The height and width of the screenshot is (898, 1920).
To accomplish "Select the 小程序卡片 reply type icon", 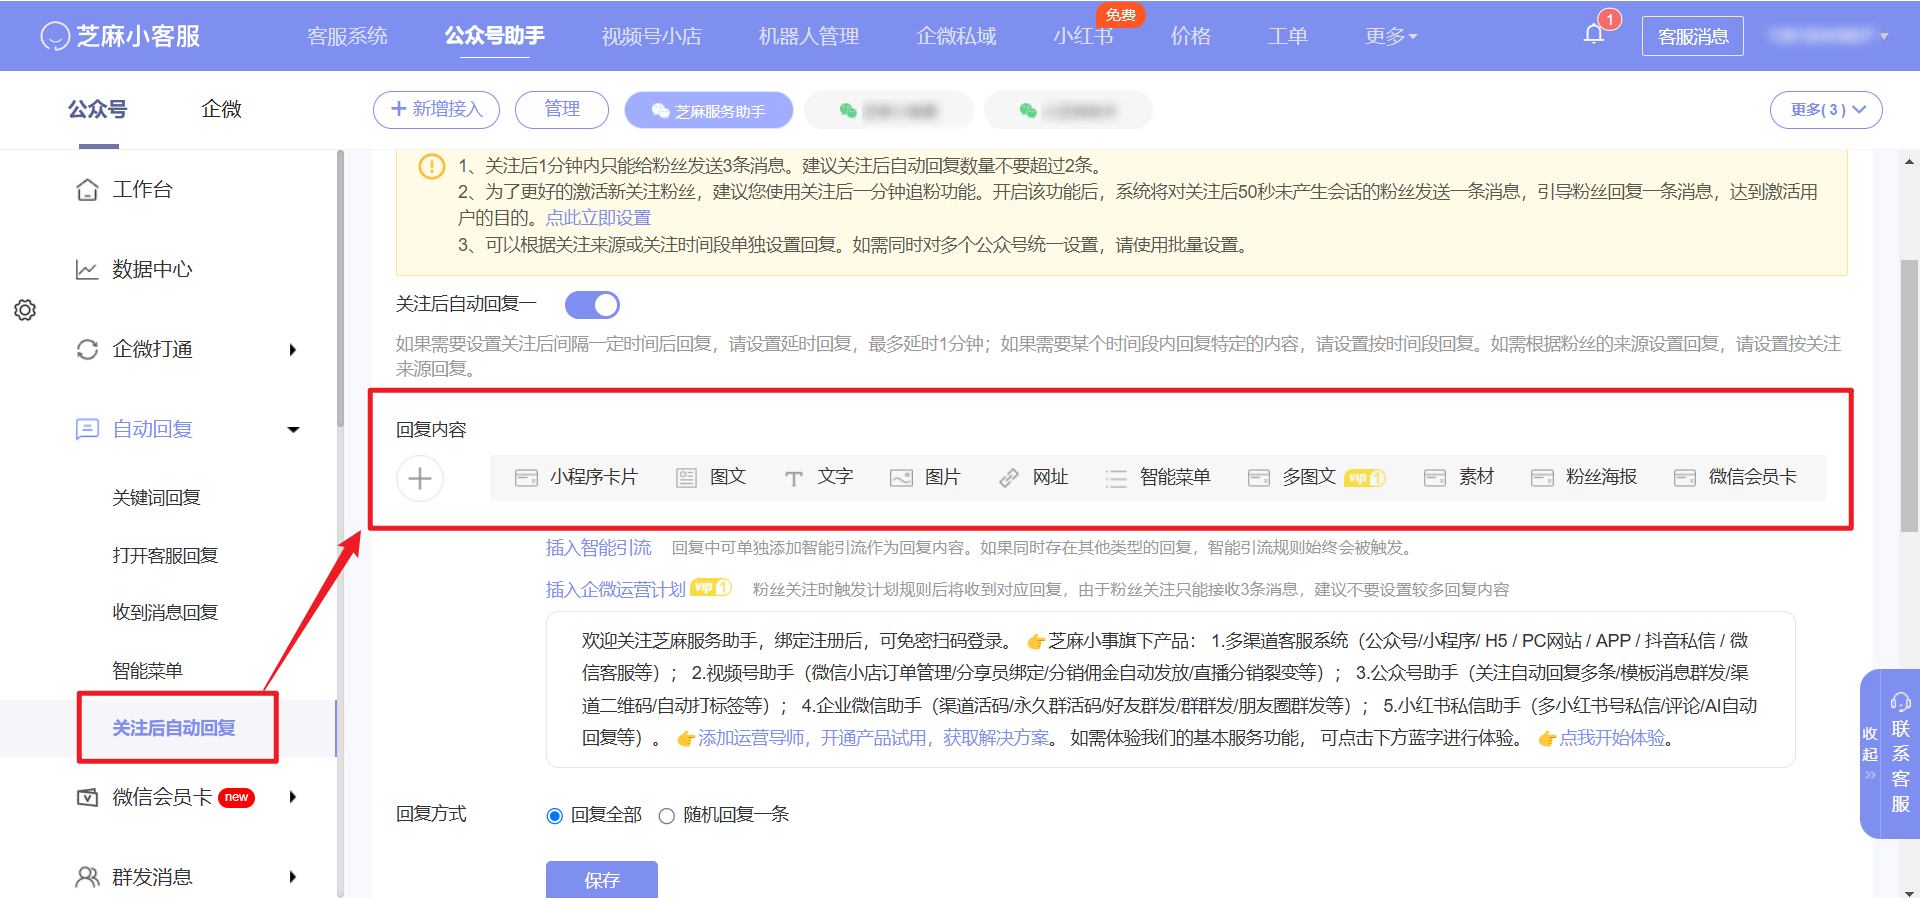I will click(x=526, y=478).
